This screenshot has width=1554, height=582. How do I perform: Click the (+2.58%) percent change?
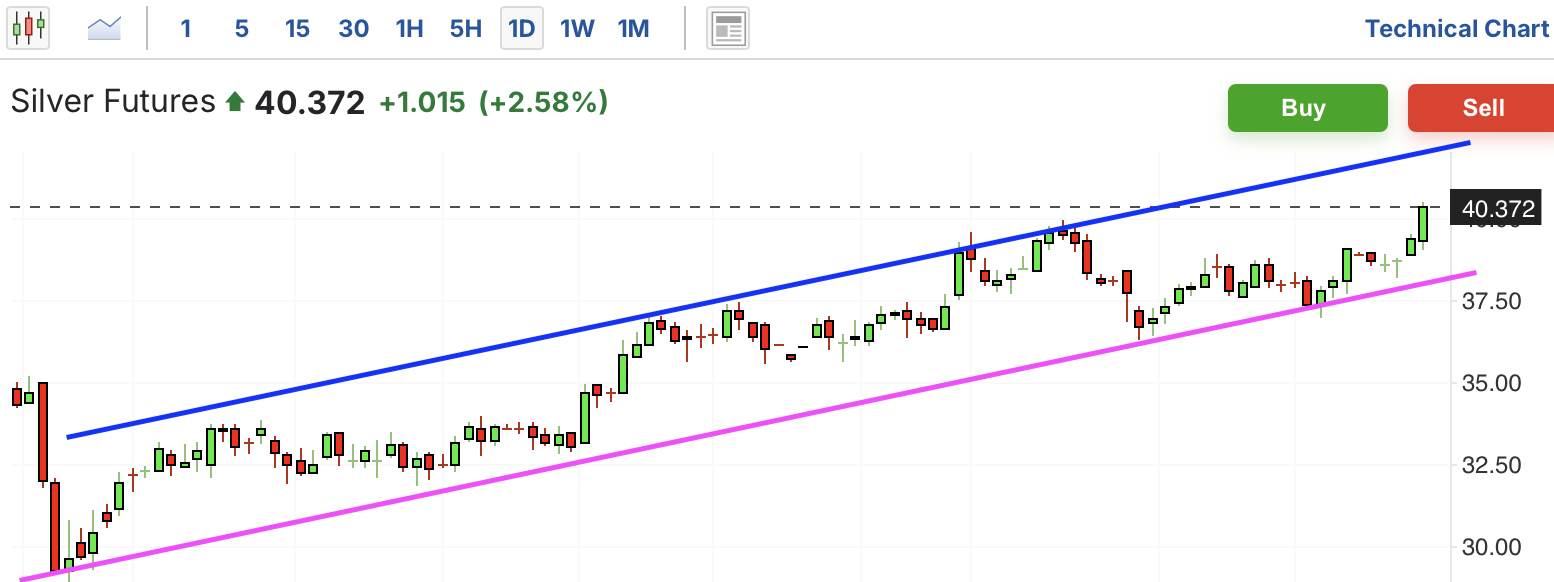pyautogui.click(x=544, y=102)
